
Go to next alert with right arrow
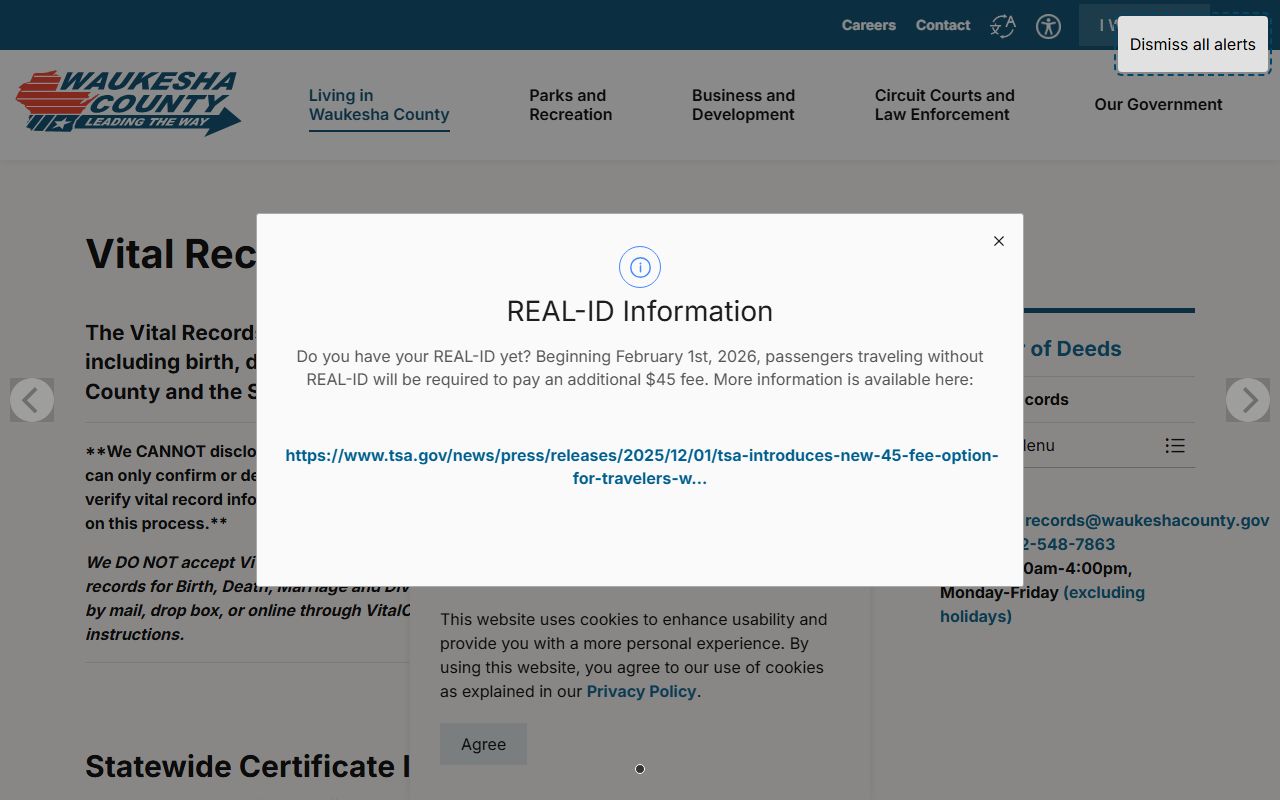[1247, 400]
